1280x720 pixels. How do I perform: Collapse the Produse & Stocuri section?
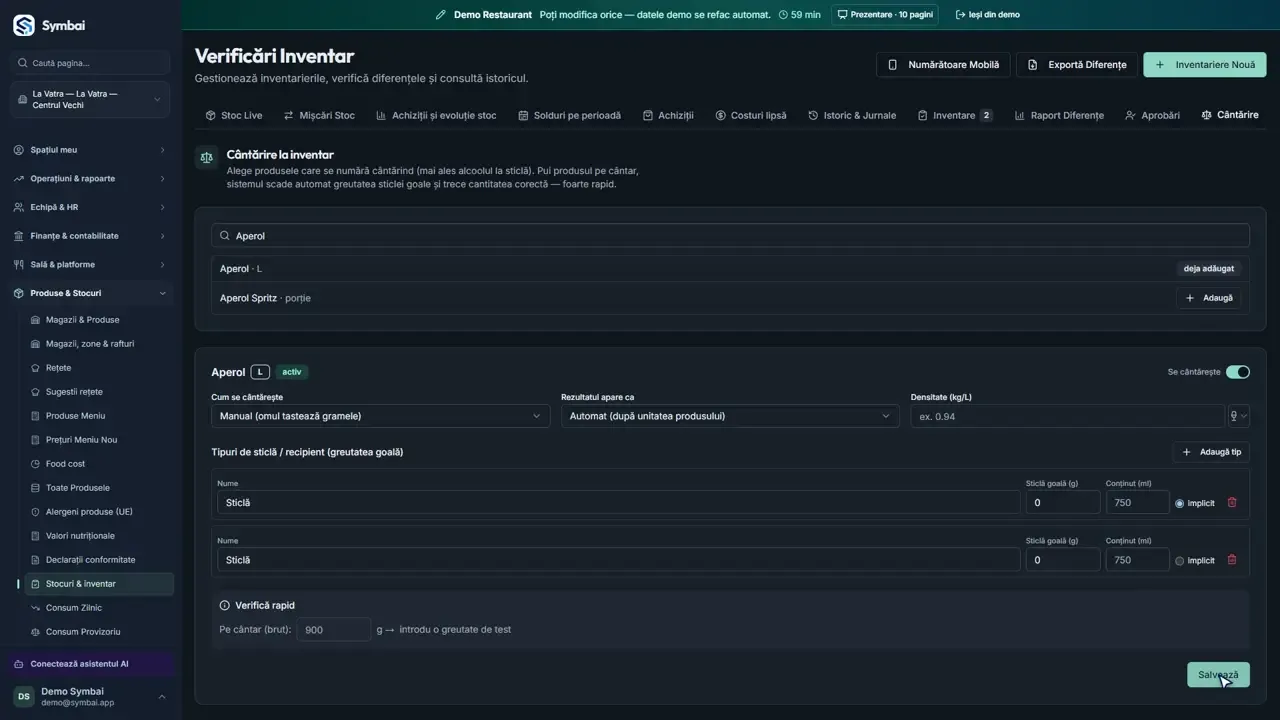[90, 293]
